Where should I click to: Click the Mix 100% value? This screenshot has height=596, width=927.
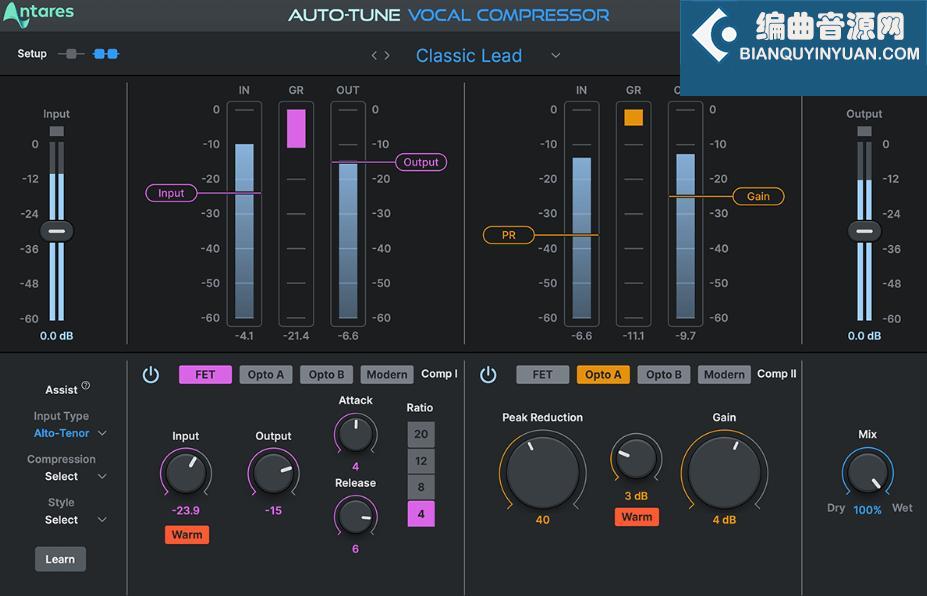click(x=867, y=510)
